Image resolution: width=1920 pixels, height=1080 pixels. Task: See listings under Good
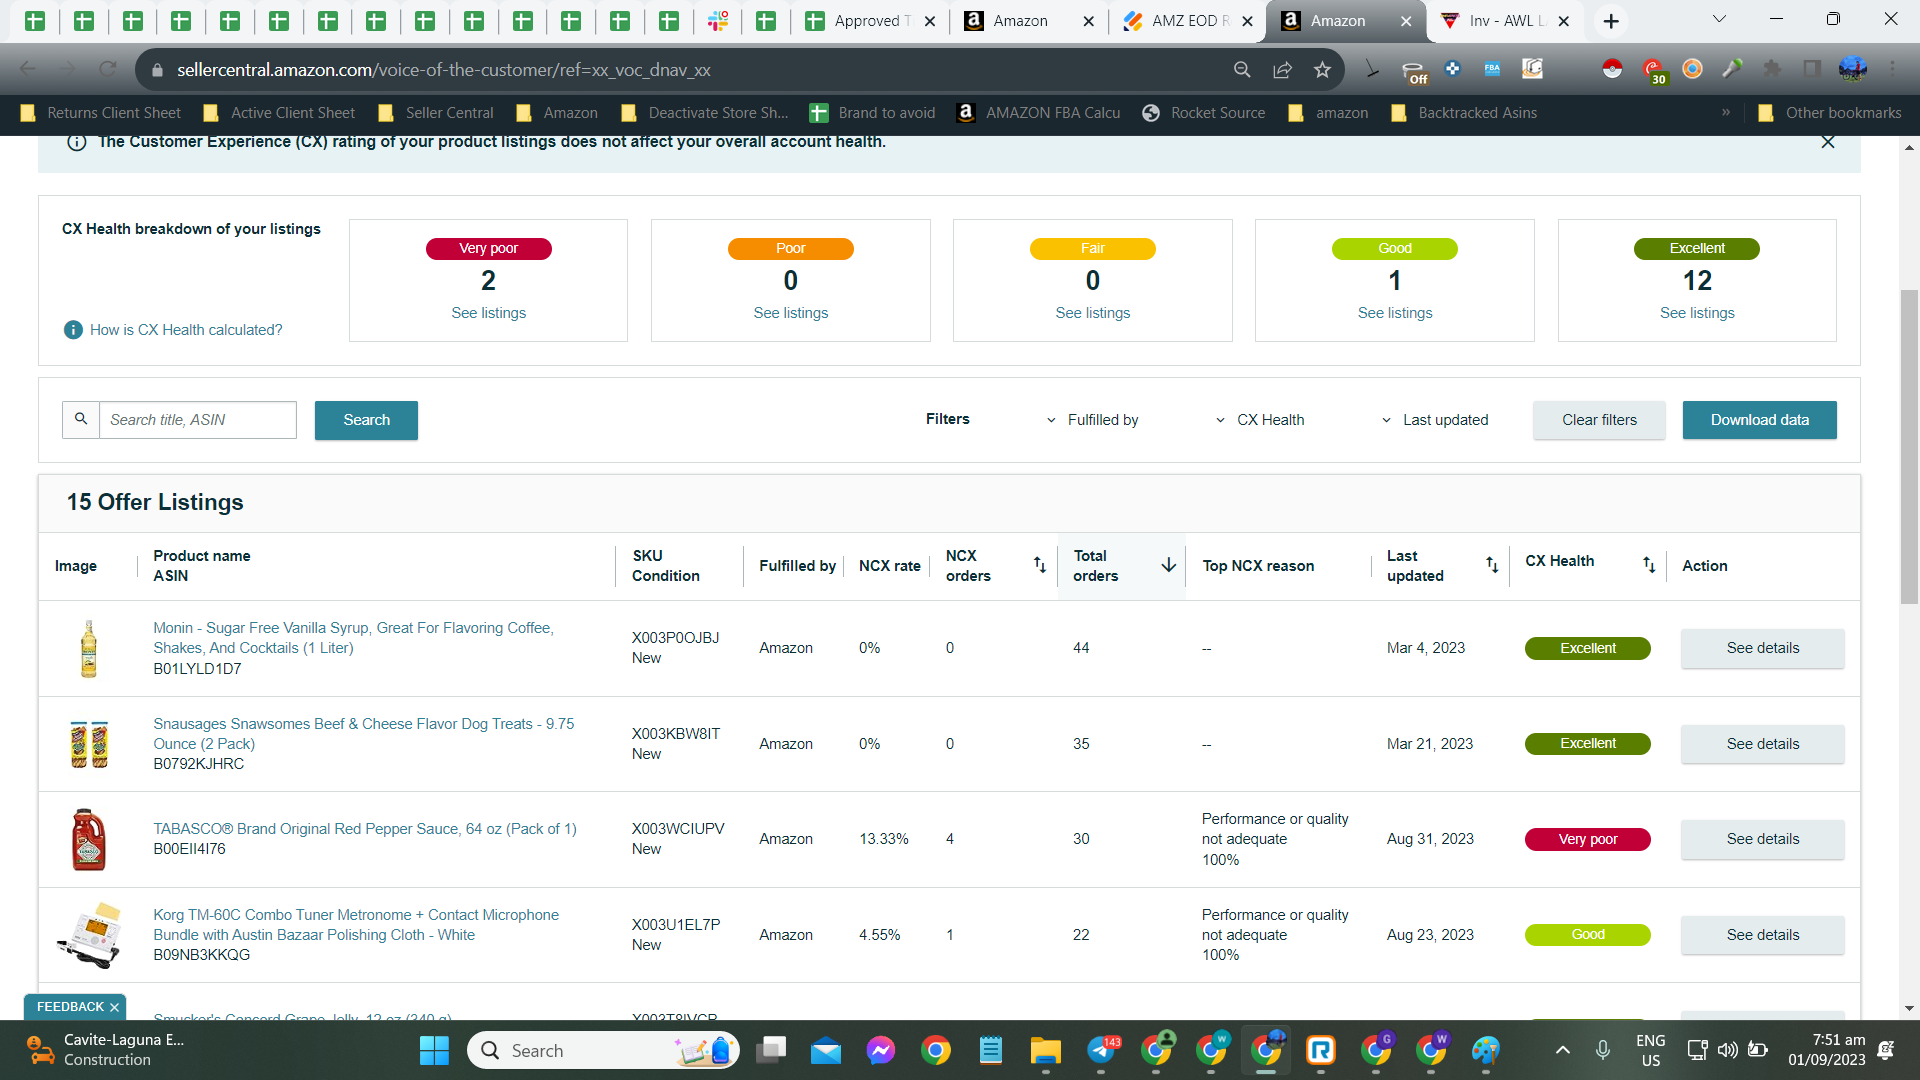click(1395, 313)
